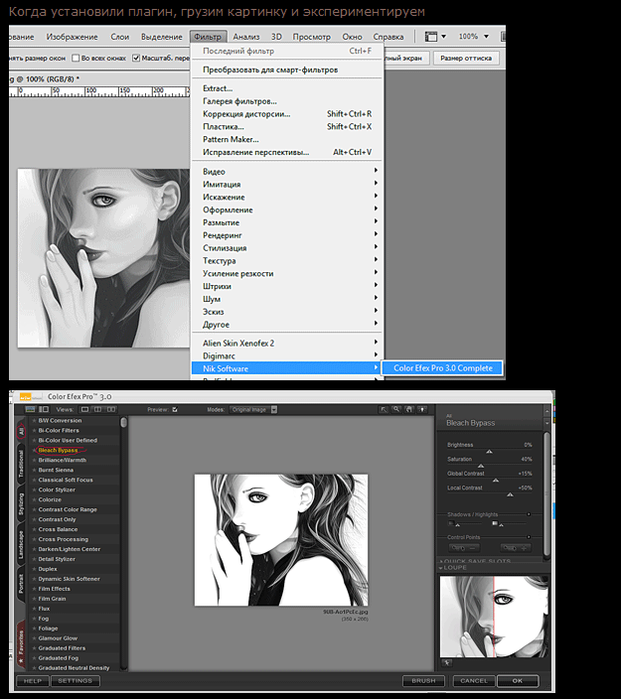The image size is (621, 699).
Task: Toggle the favorite star for Film Grain
Action: click(x=34, y=599)
